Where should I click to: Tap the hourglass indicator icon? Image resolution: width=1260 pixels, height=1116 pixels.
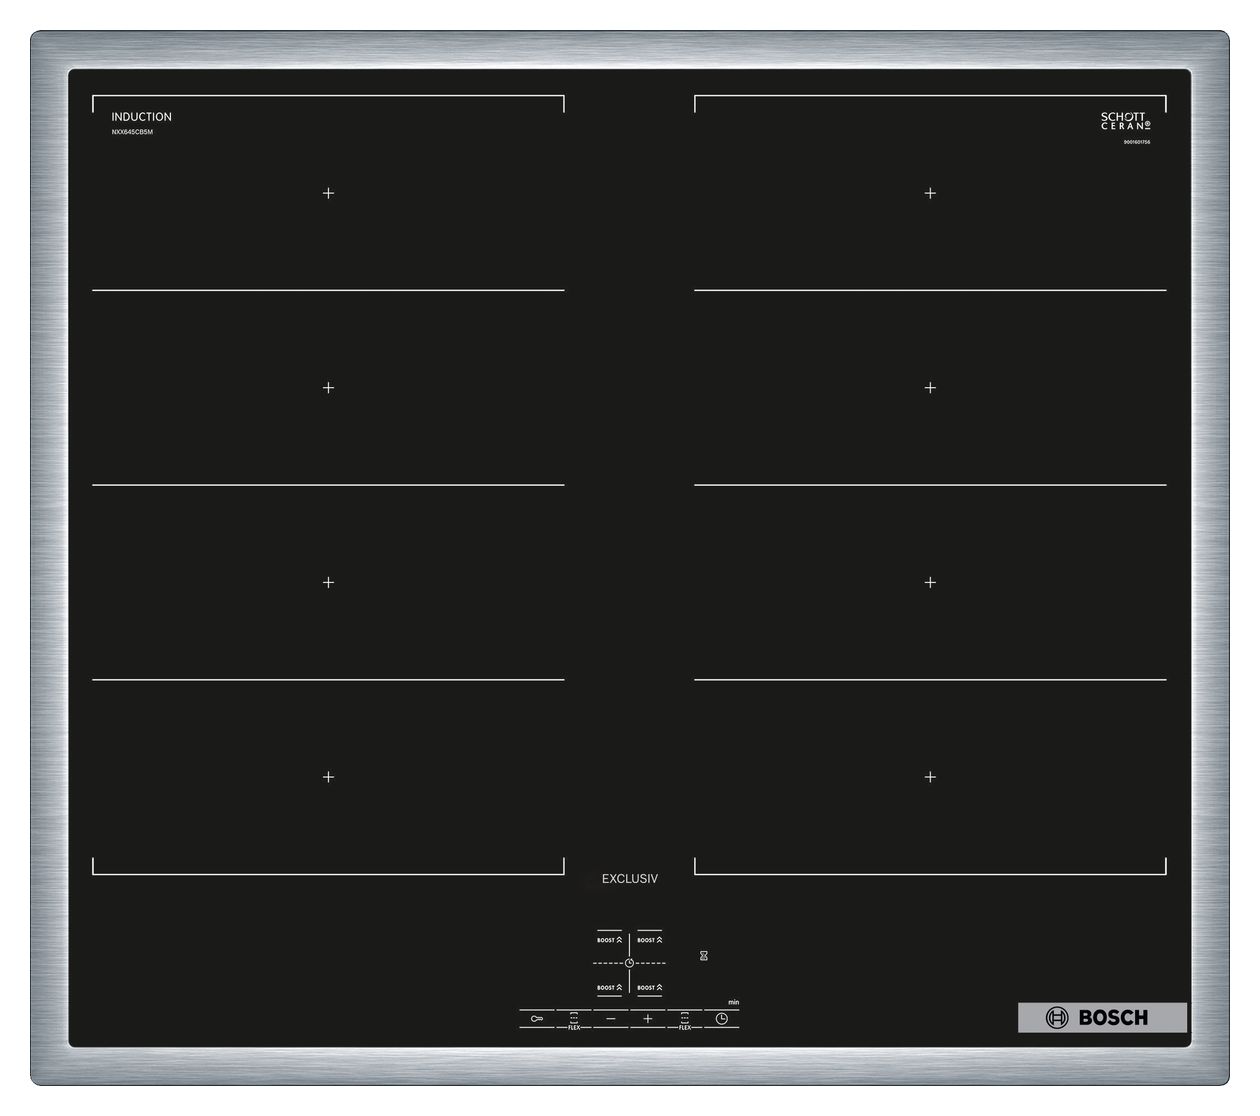pyautogui.click(x=704, y=956)
